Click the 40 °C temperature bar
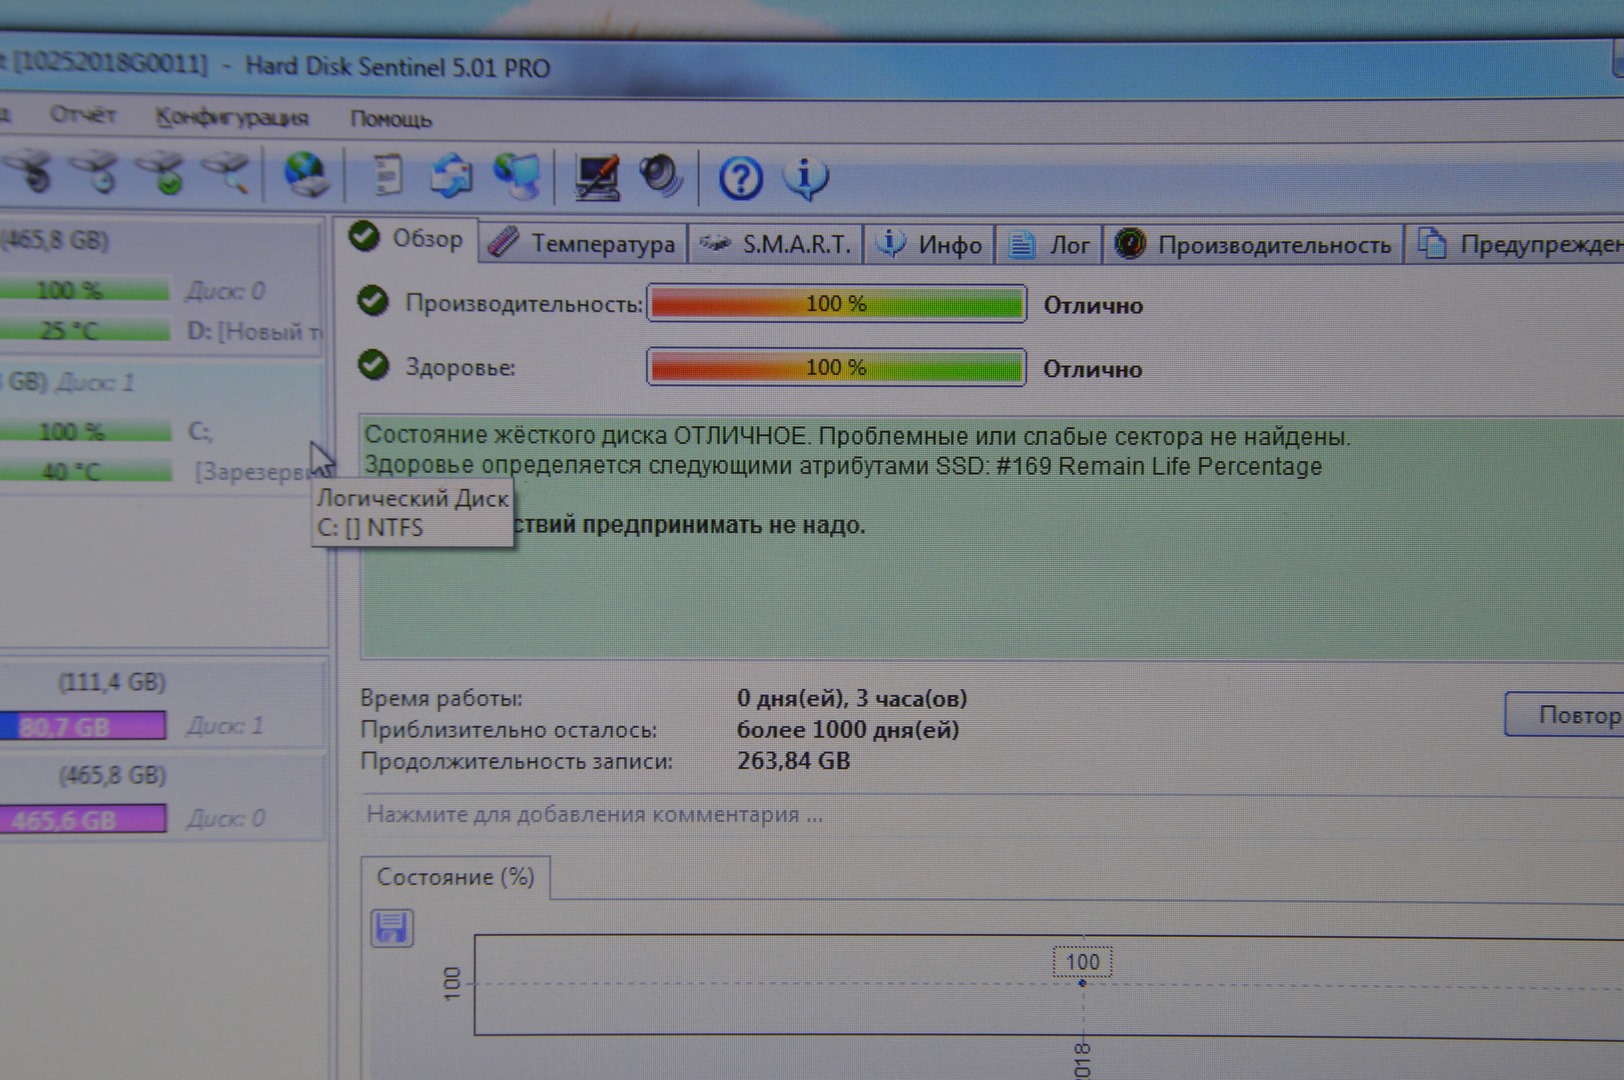The height and width of the screenshot is (1080, 1624). (85, 471)
